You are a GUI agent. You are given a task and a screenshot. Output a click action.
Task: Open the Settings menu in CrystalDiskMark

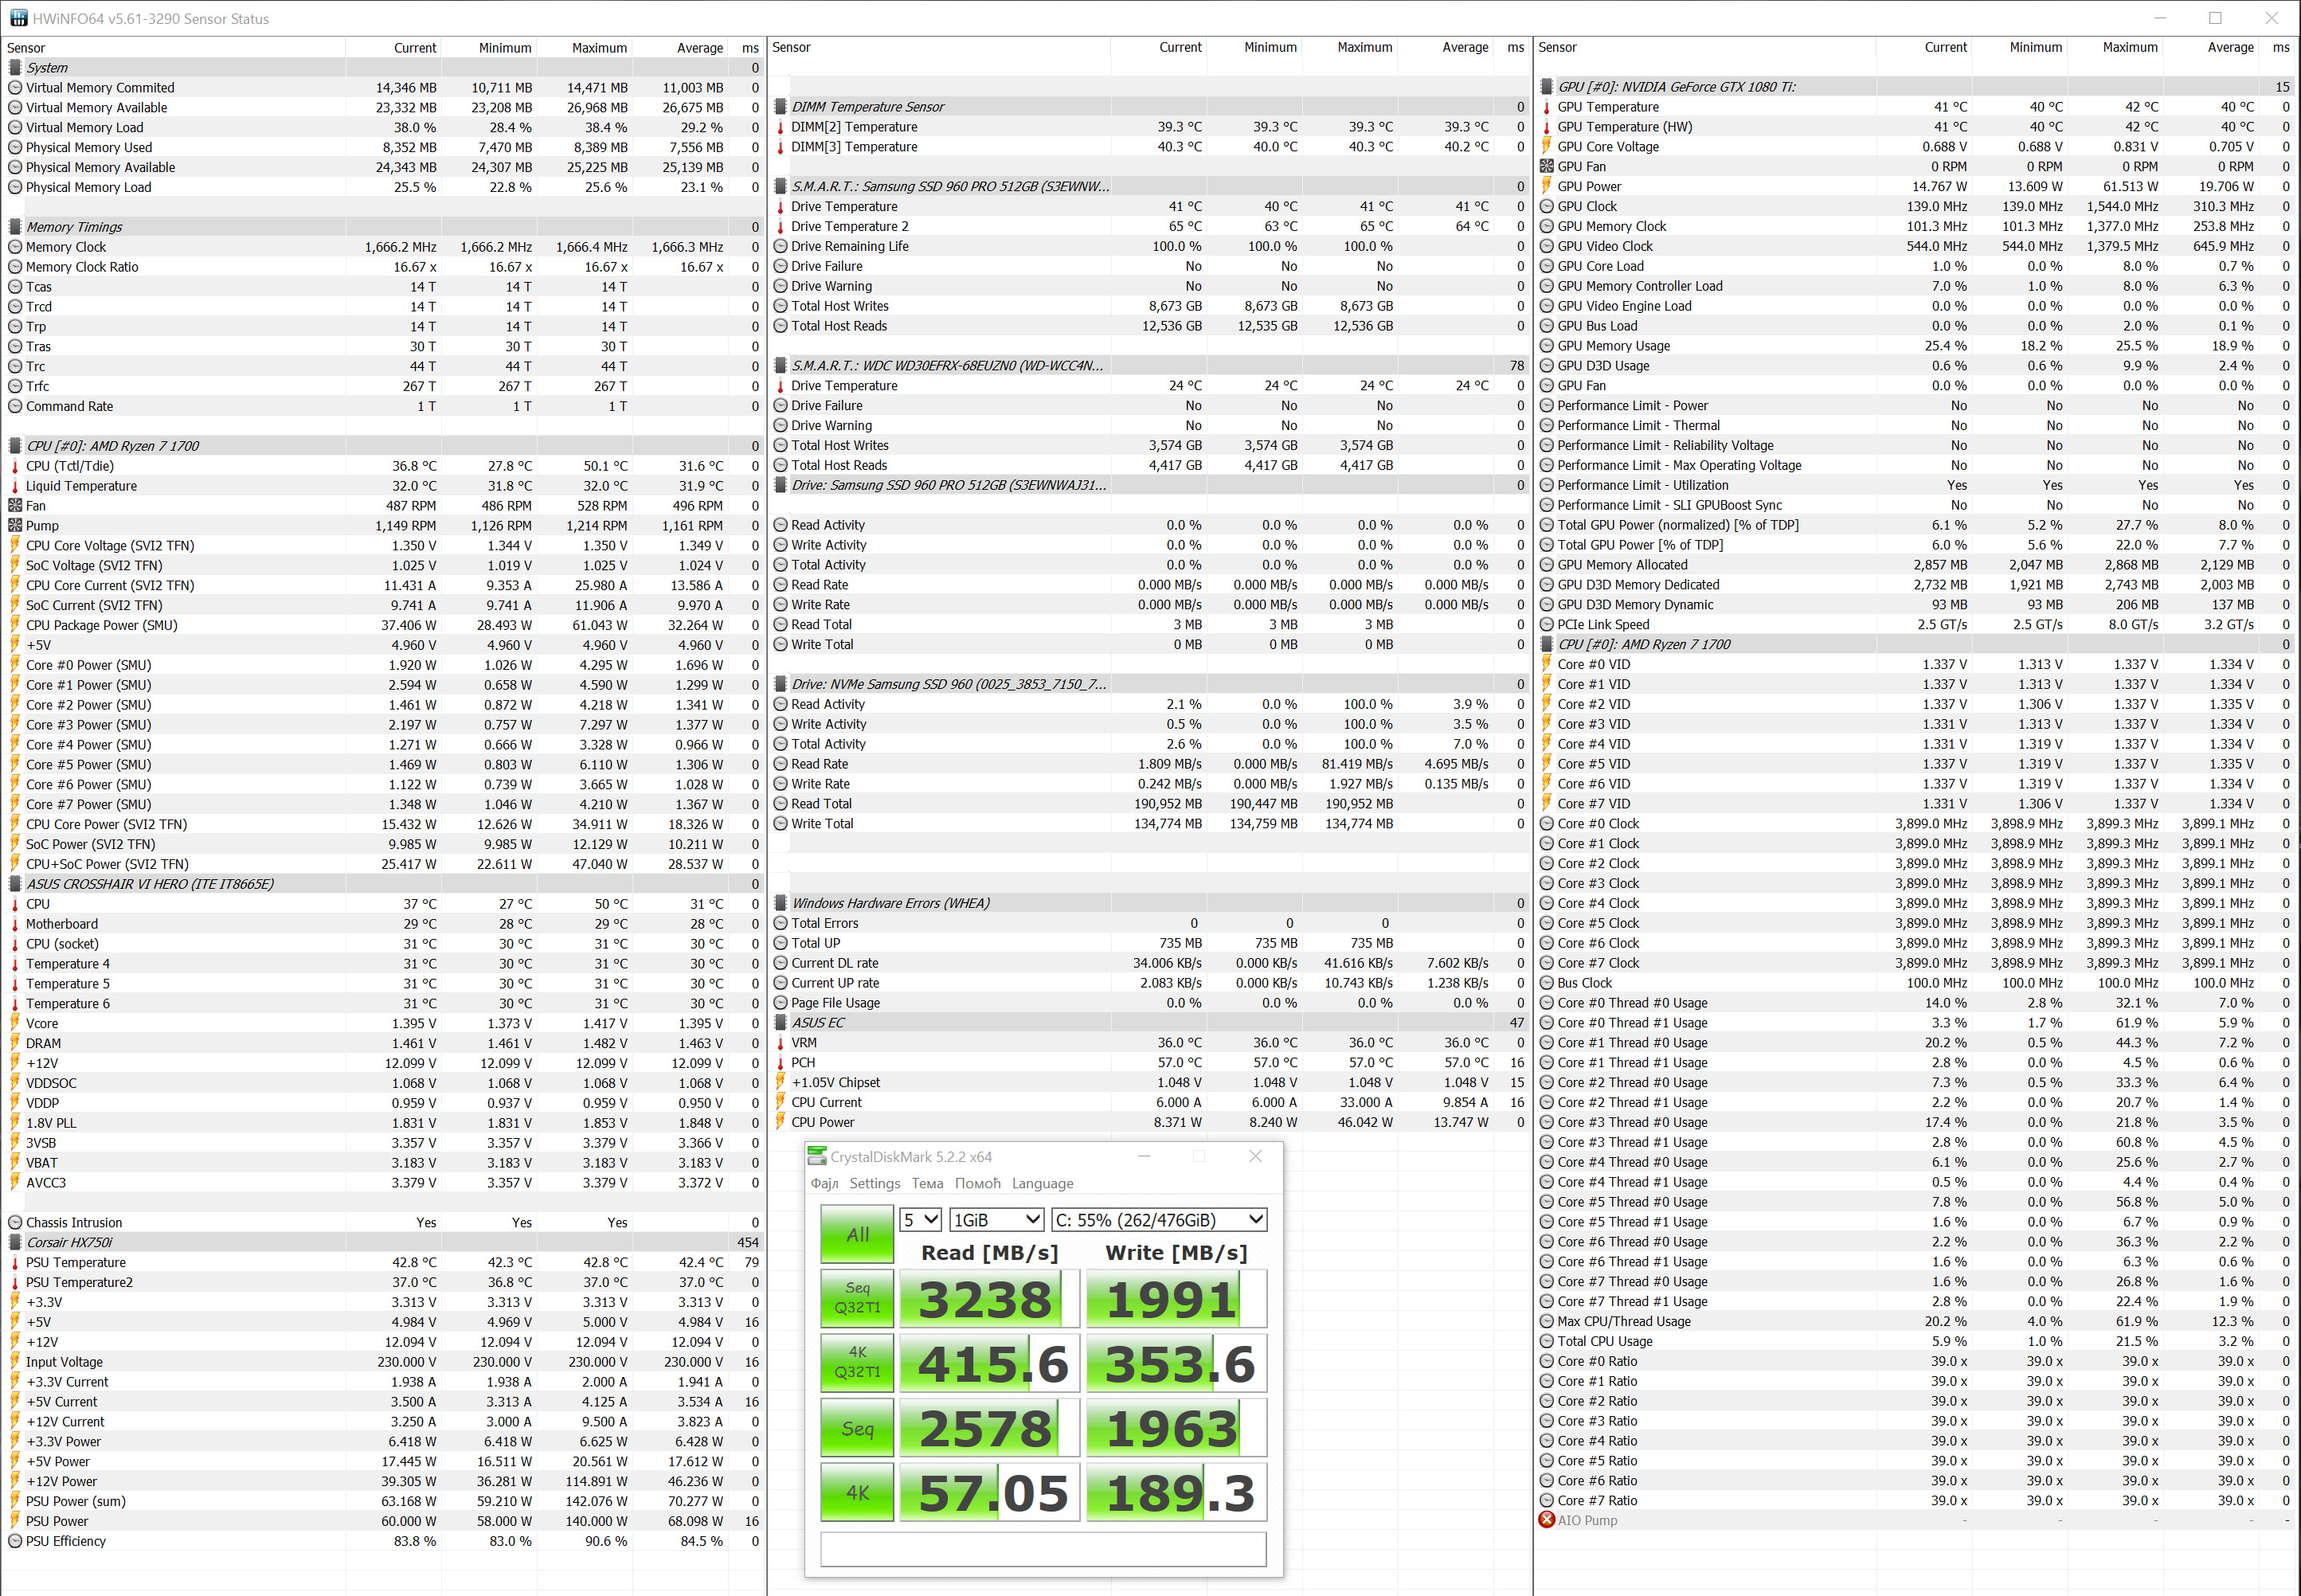[x=874, y=1183]
